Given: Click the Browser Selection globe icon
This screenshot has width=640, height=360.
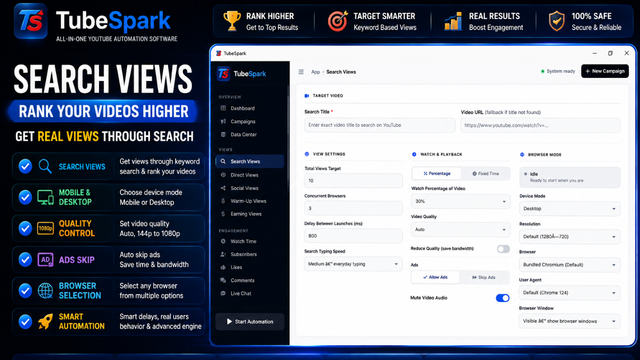Looking at the screenshot, I should (45, 291).
